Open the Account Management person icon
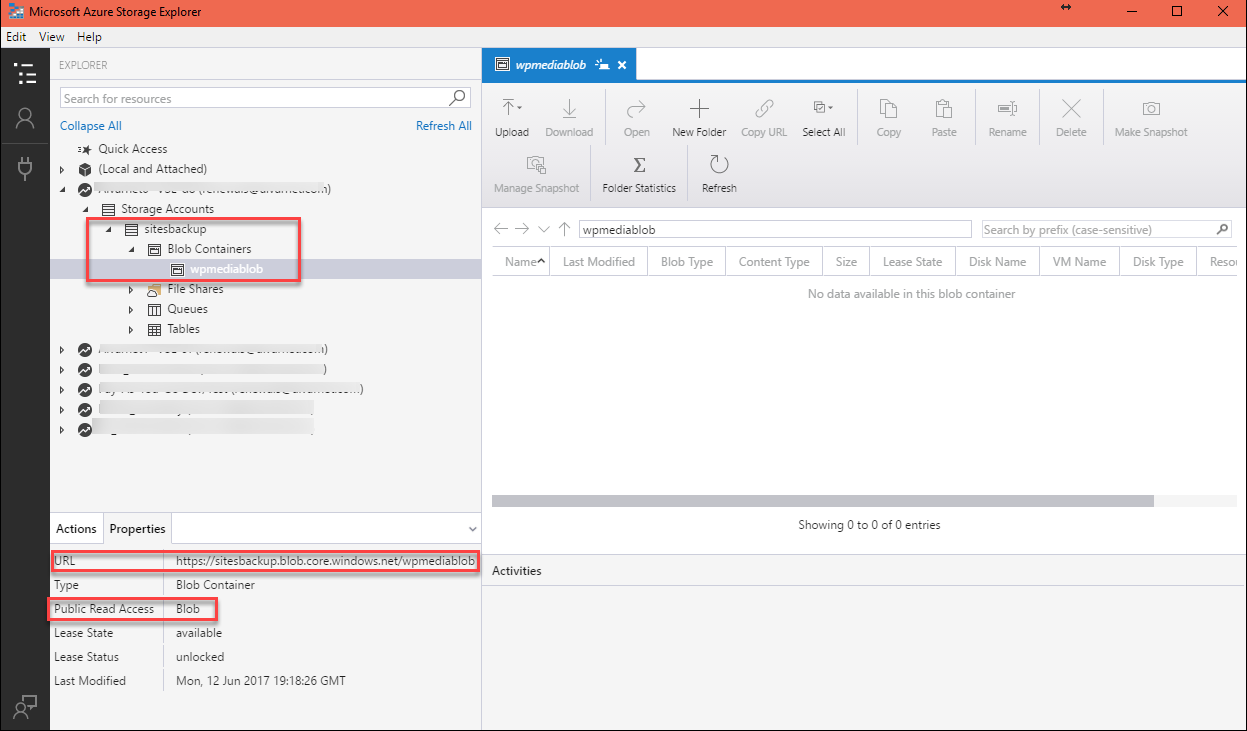This screenshot has height=731, width=1247. point(24,119)
